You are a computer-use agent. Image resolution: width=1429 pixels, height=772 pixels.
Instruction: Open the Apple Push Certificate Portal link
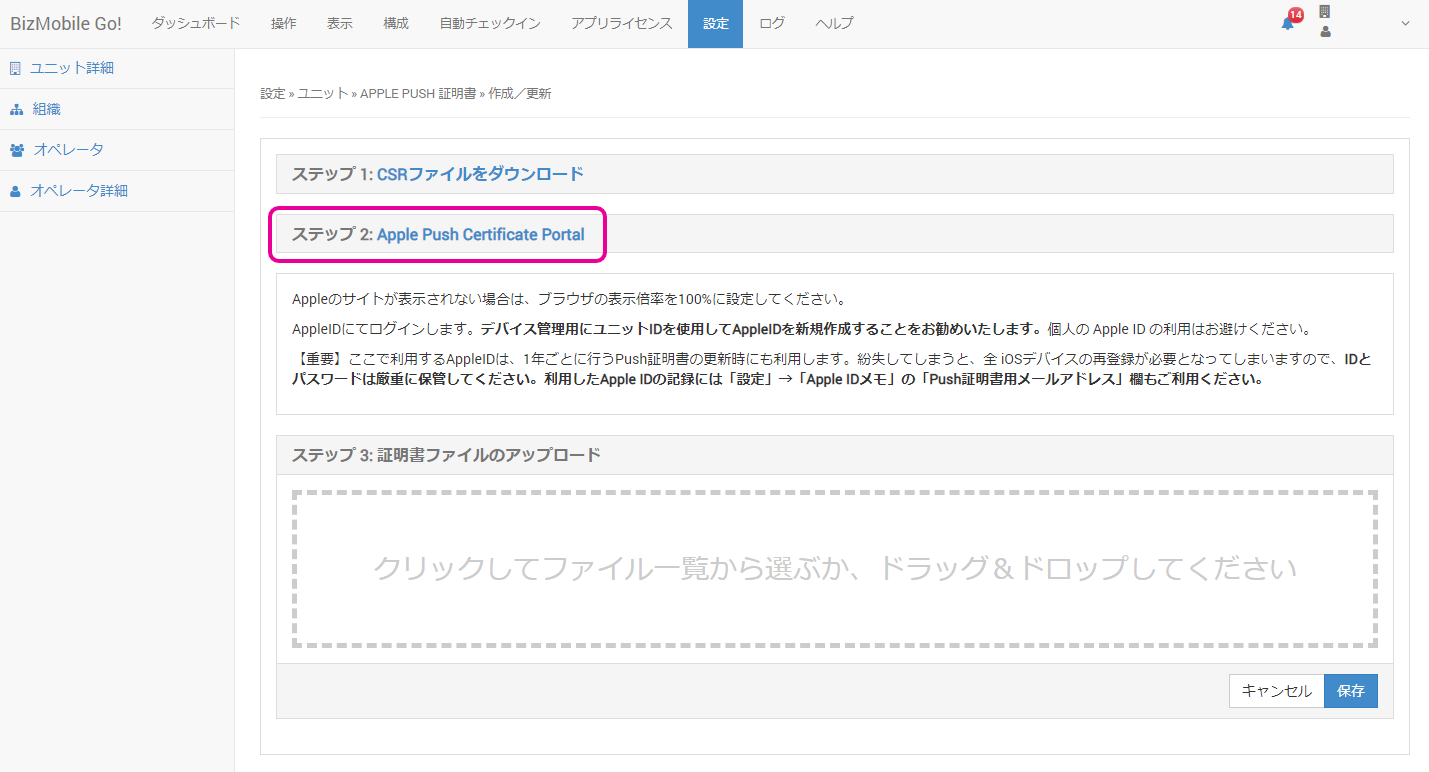tap(480, 235)
